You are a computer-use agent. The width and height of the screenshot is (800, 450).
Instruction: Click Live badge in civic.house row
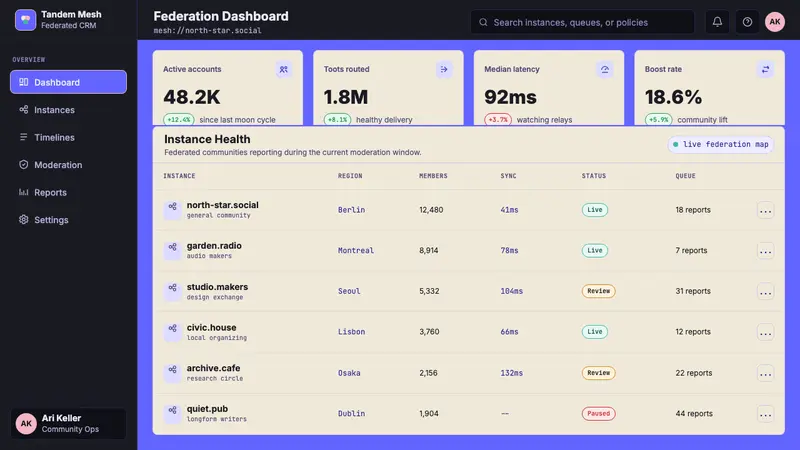click(x=594, y=332)
